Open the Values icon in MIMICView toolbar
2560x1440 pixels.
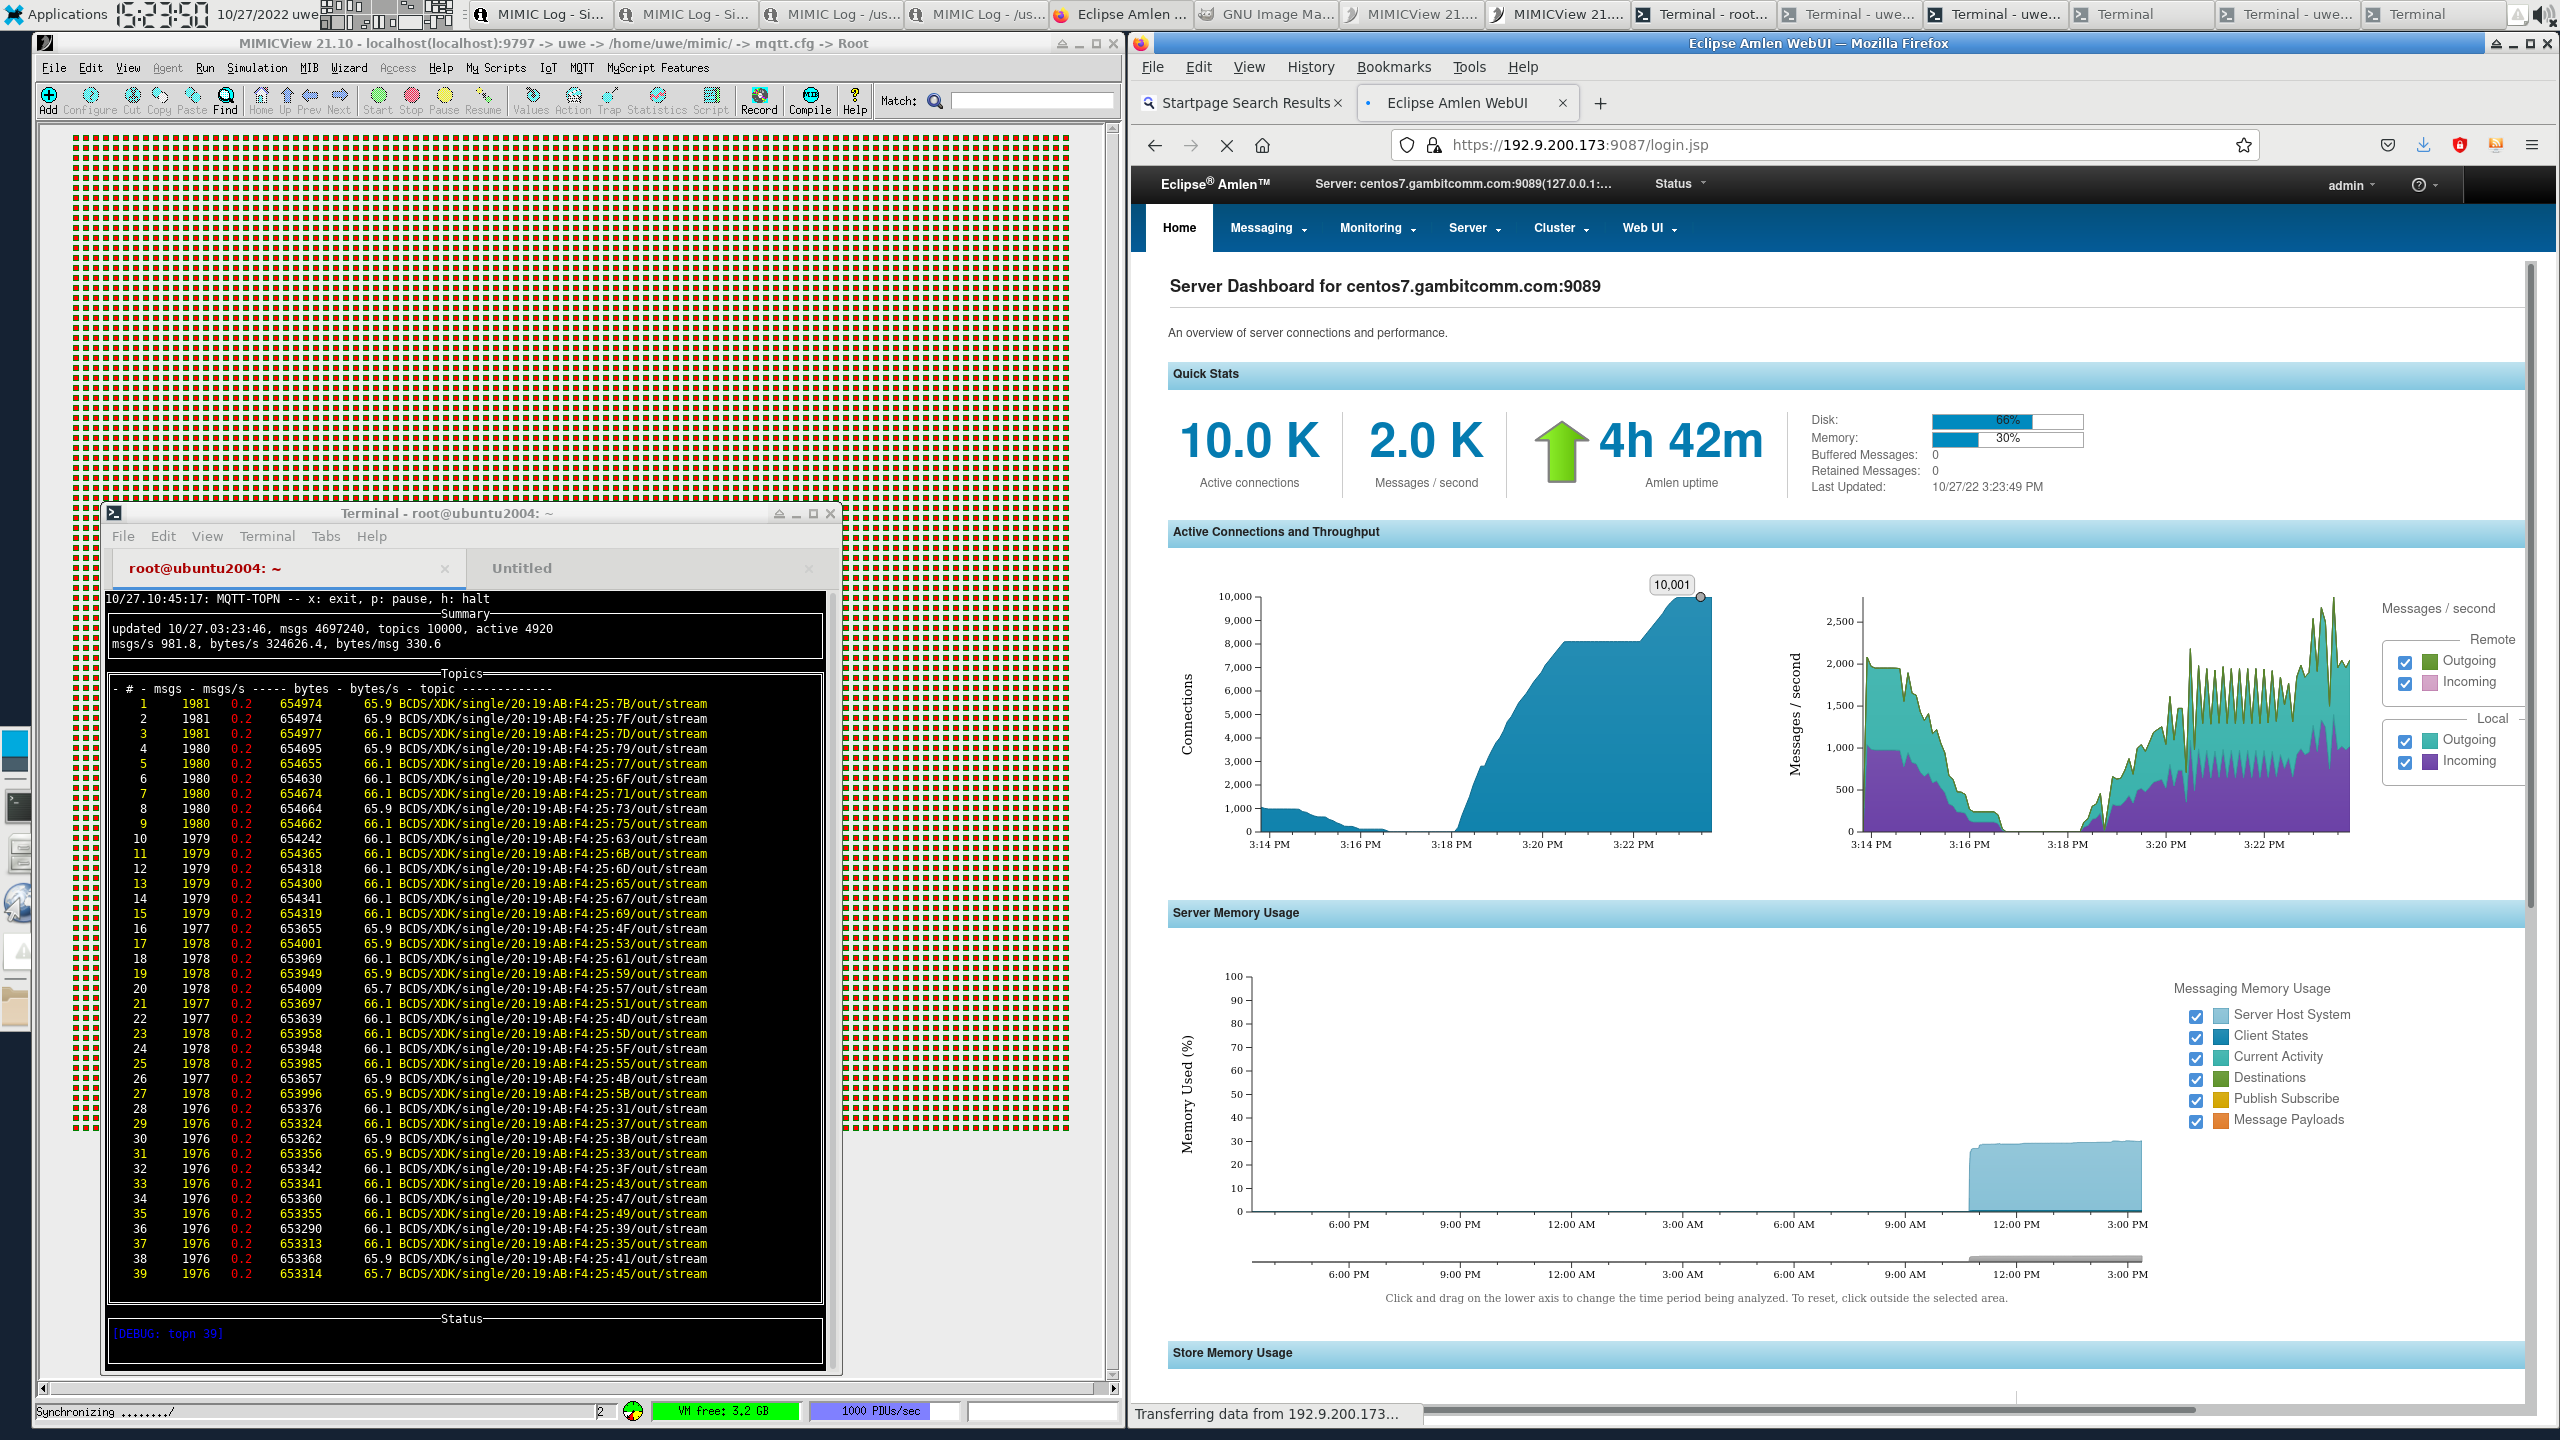pos(531,100)
